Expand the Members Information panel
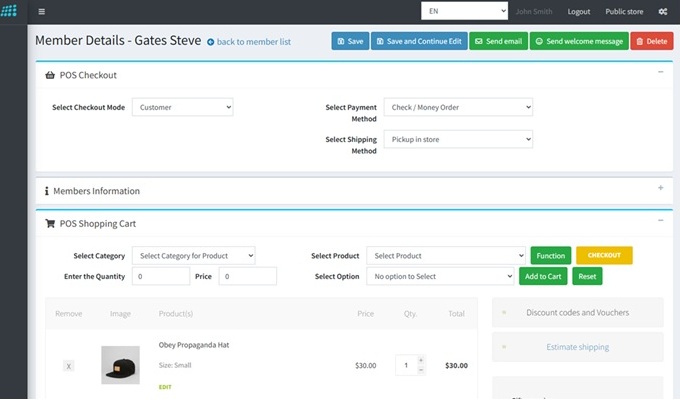680x402 pixels. tap(660, 188)
